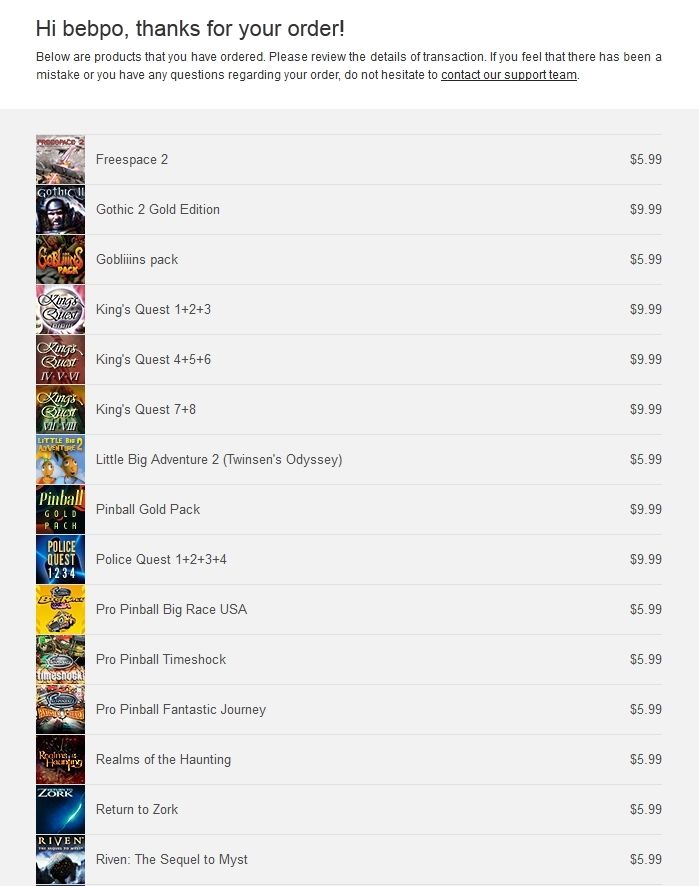Open Pro Pinball Big Race USA cover
This screenshot has height=886, width=699.
coord(60,610)
